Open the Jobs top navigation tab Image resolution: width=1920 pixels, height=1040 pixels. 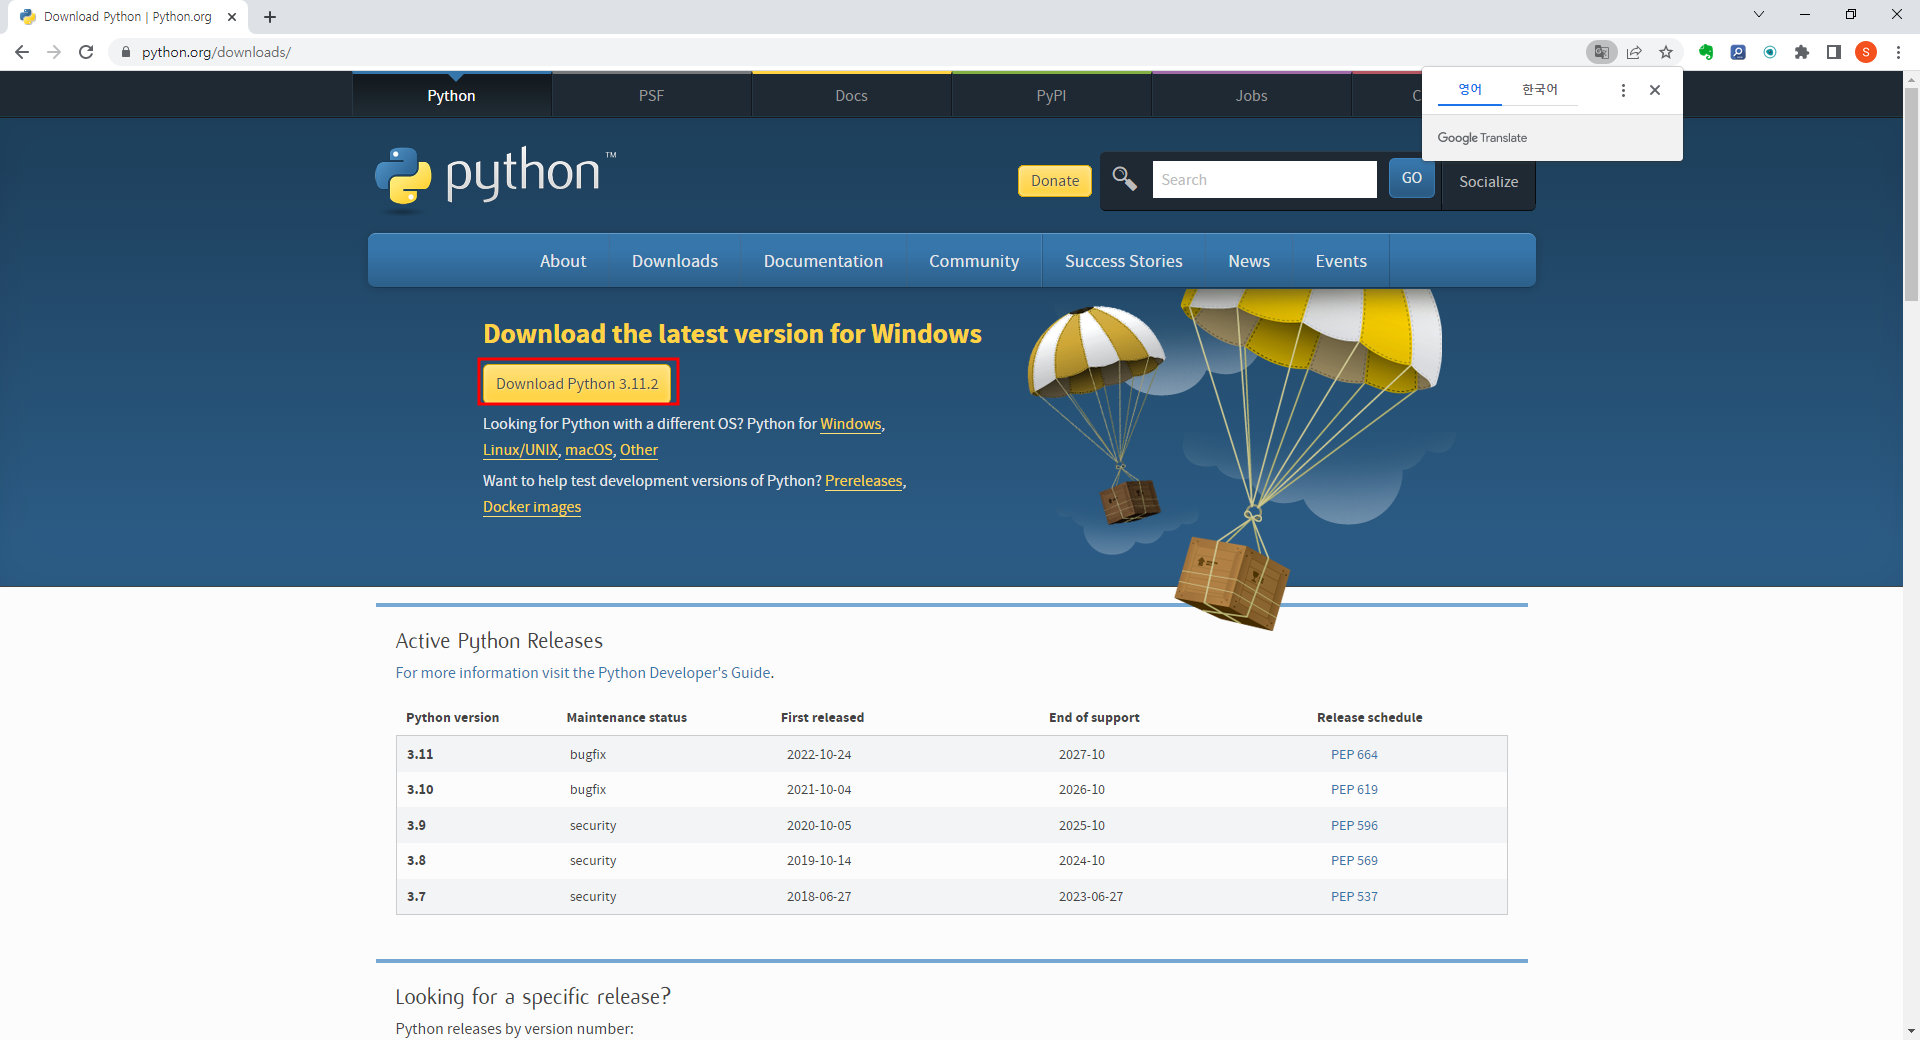pos(1251,95)
